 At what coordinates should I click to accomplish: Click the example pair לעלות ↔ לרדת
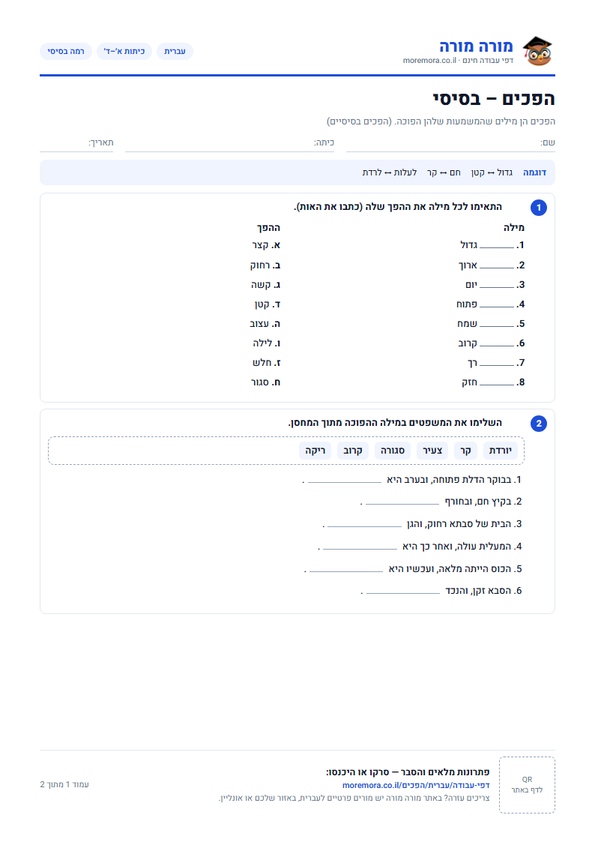(389, 172)
